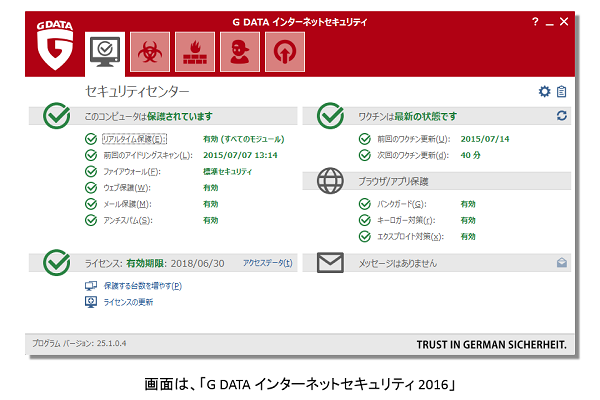
Task: Open the virus protection biohazard tab
Action: 148,50
